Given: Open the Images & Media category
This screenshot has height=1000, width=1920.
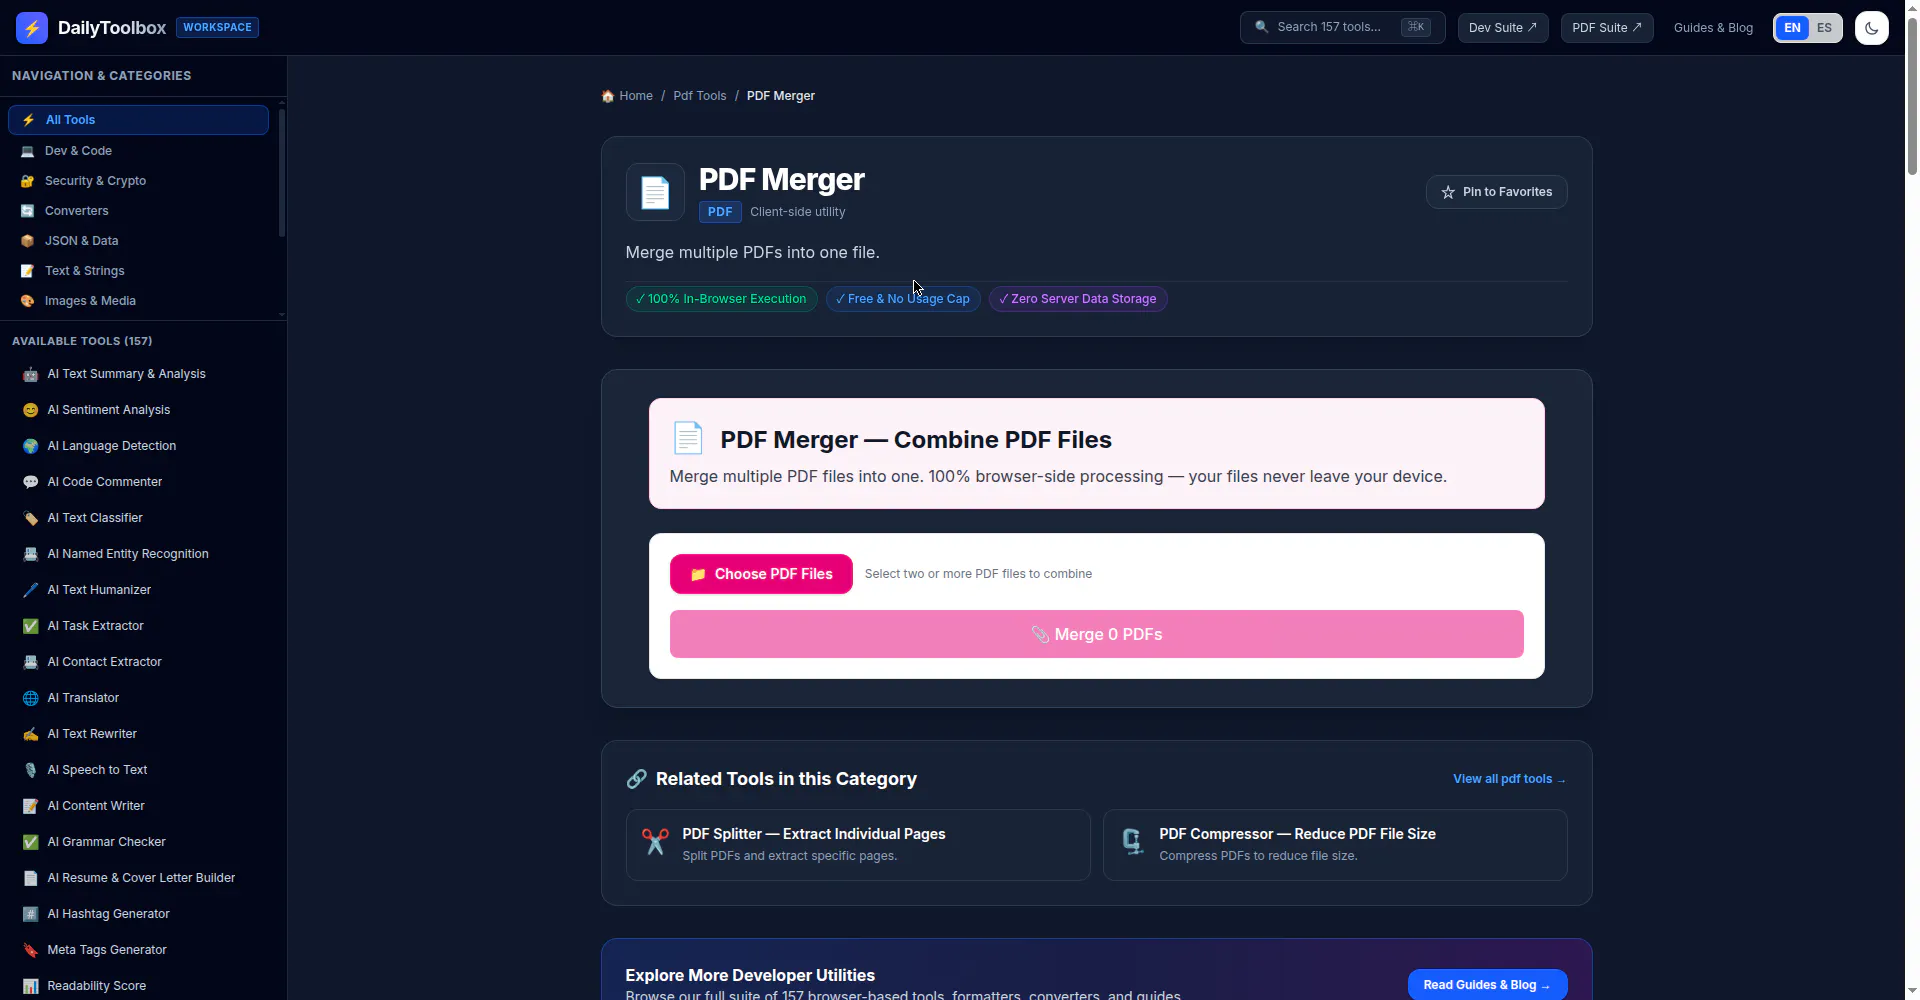Looking at the screenshot, I should [x=138, y=301].
